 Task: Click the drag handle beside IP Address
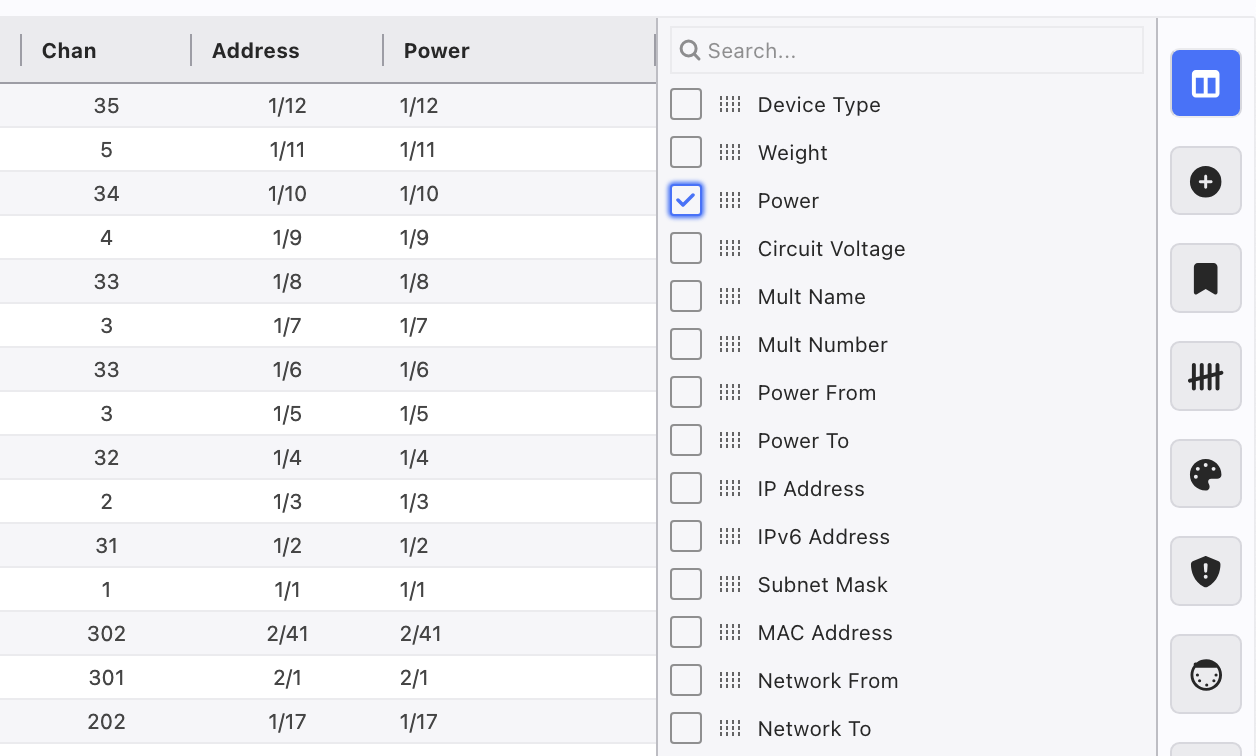click(730, 489)
